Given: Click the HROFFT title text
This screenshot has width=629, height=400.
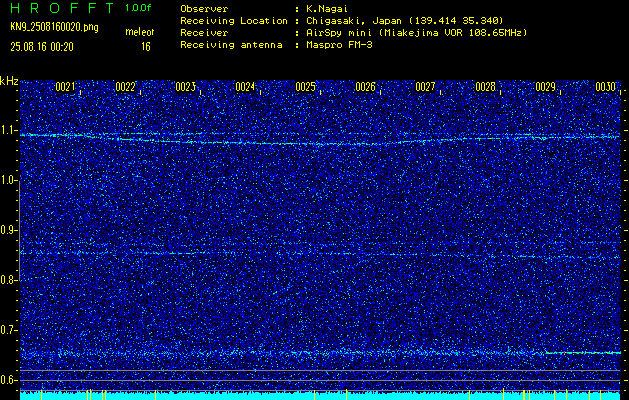Looking at the screenshot, I should 62,8.
